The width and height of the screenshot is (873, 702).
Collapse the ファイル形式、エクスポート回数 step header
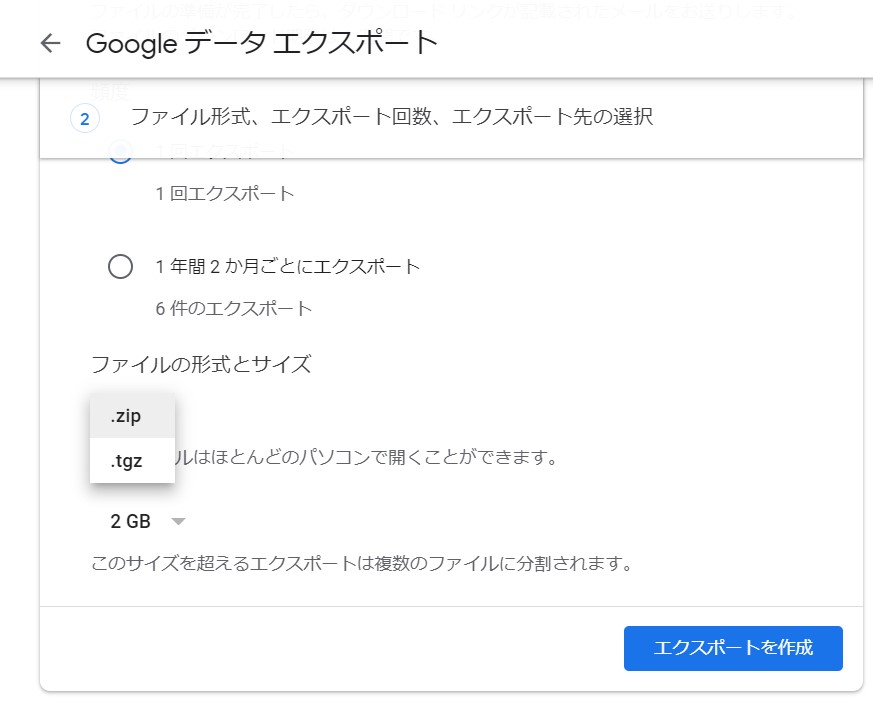[x=450, y=118]
